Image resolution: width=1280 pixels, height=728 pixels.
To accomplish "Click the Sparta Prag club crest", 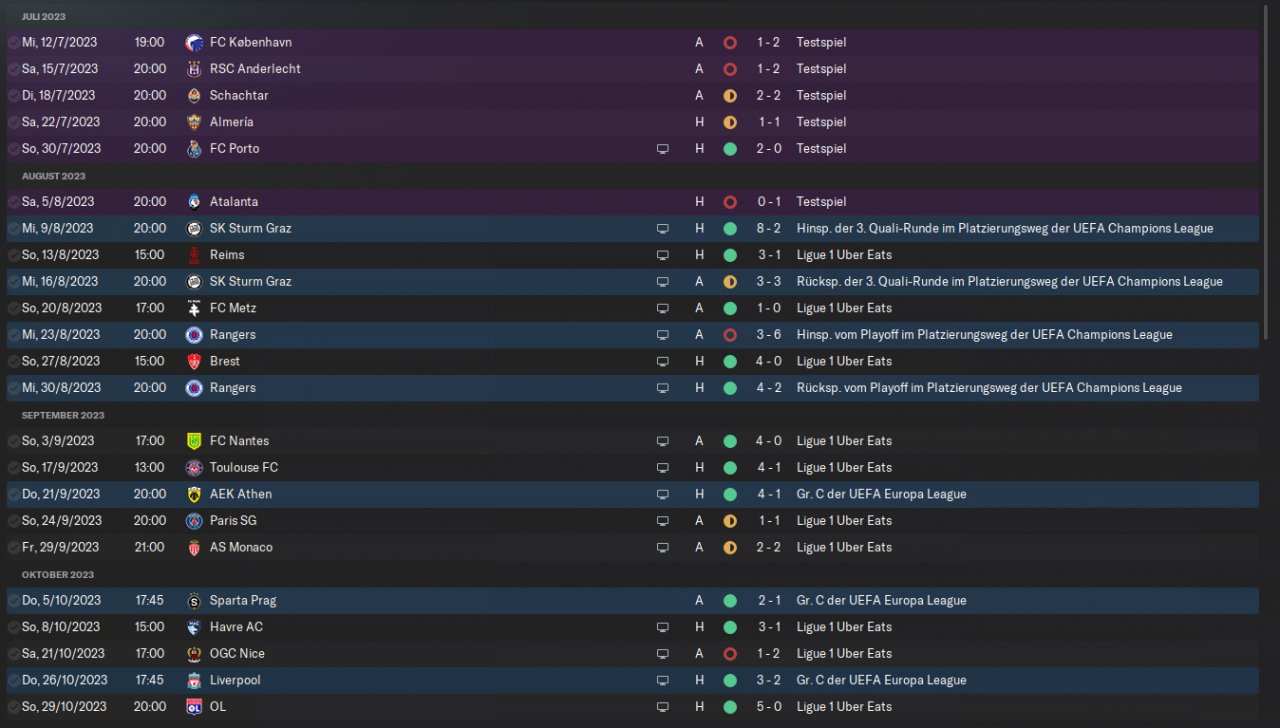I will pos(194,601).
